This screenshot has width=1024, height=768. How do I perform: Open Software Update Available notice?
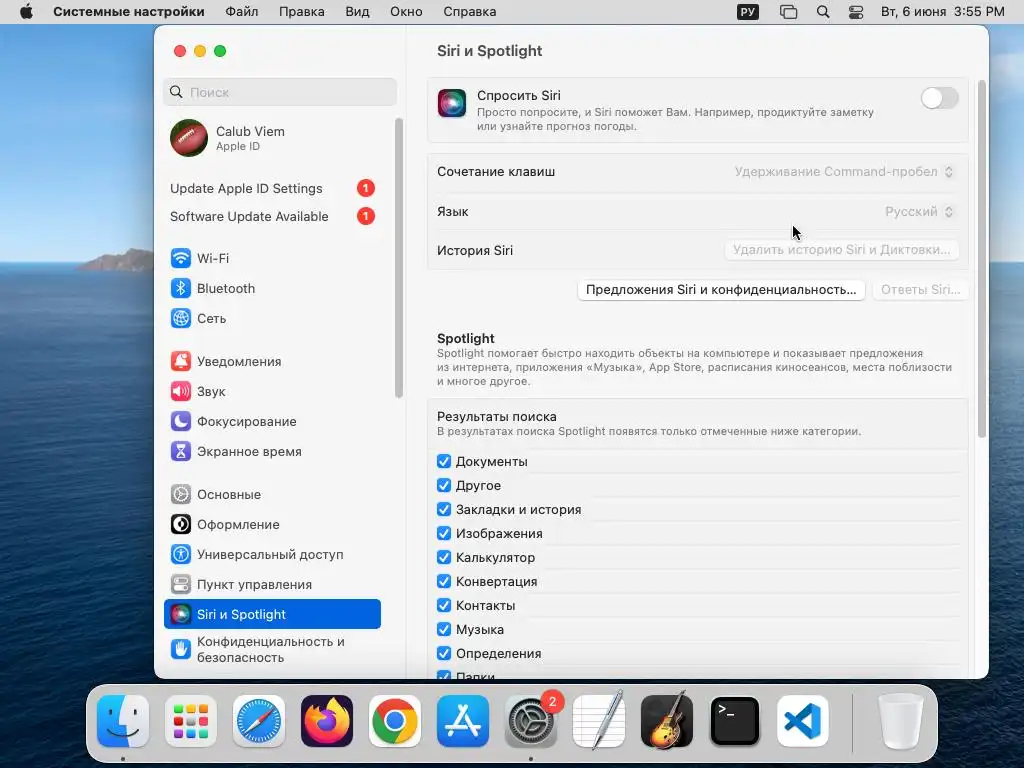[272, 216]
